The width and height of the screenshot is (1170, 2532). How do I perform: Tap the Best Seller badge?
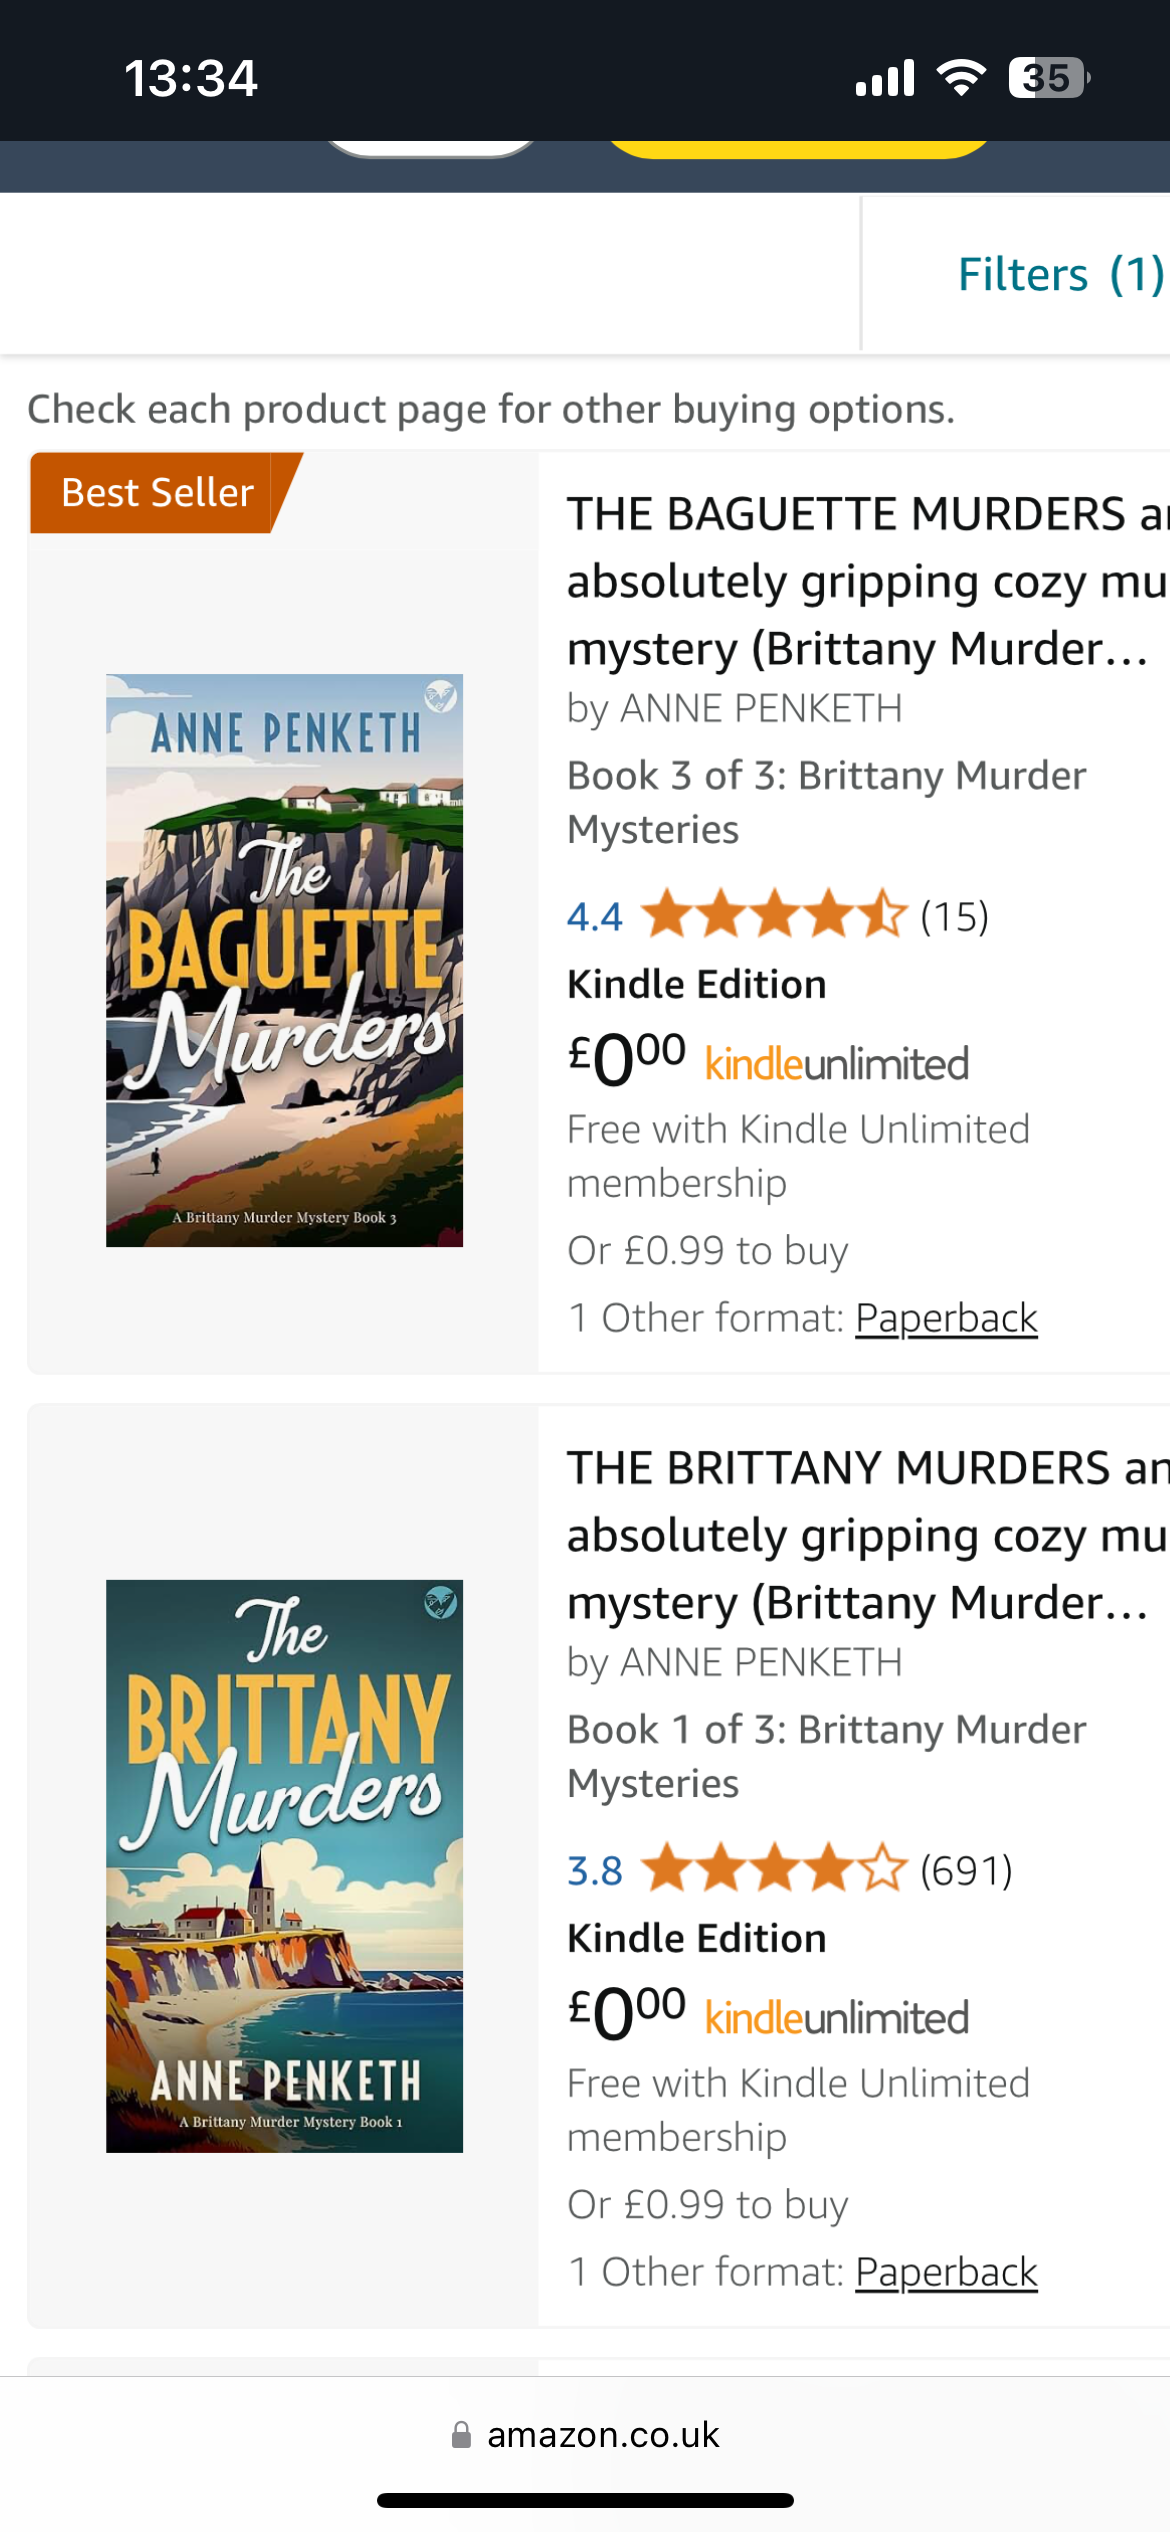click(158, 492)
